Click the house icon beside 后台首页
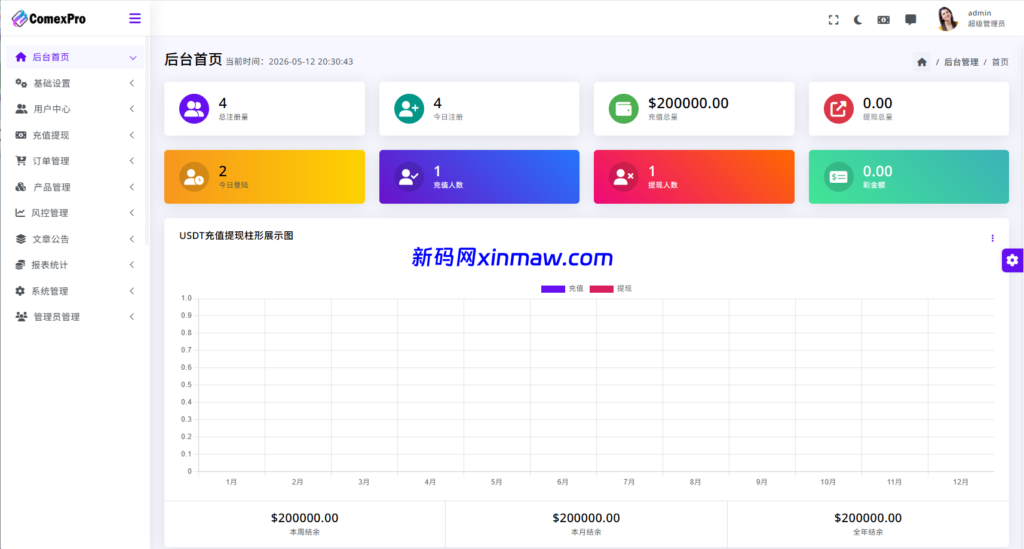 (x=21, y=57)
